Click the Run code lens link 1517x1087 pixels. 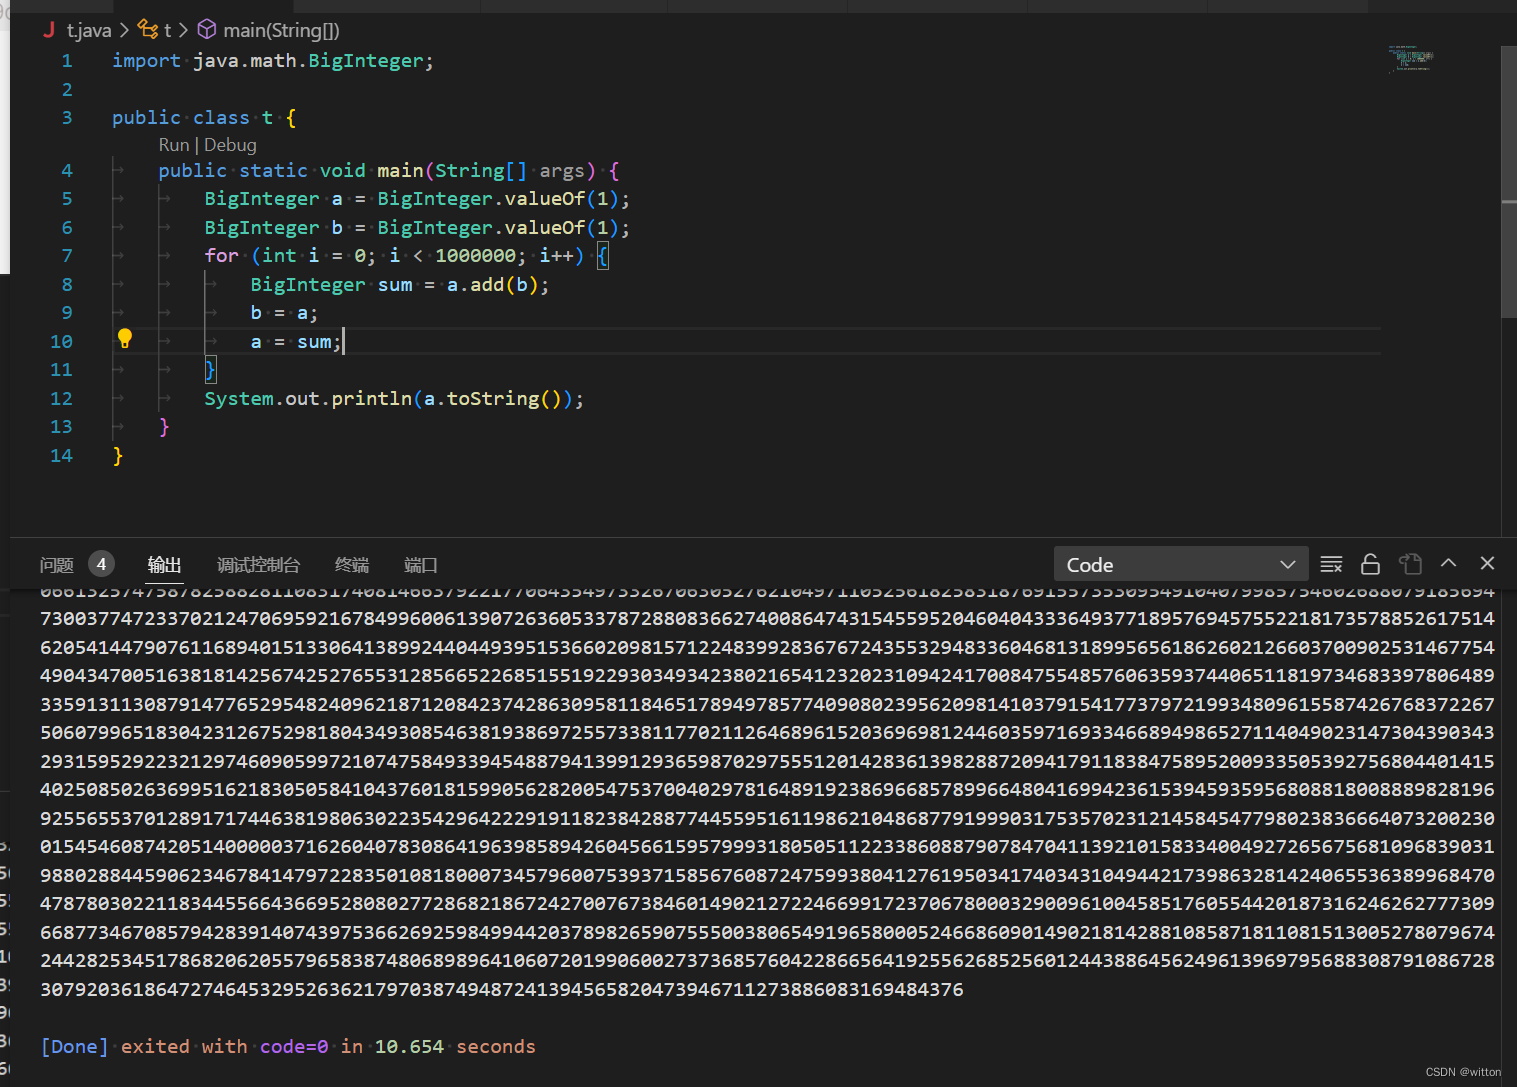[173, 145]
